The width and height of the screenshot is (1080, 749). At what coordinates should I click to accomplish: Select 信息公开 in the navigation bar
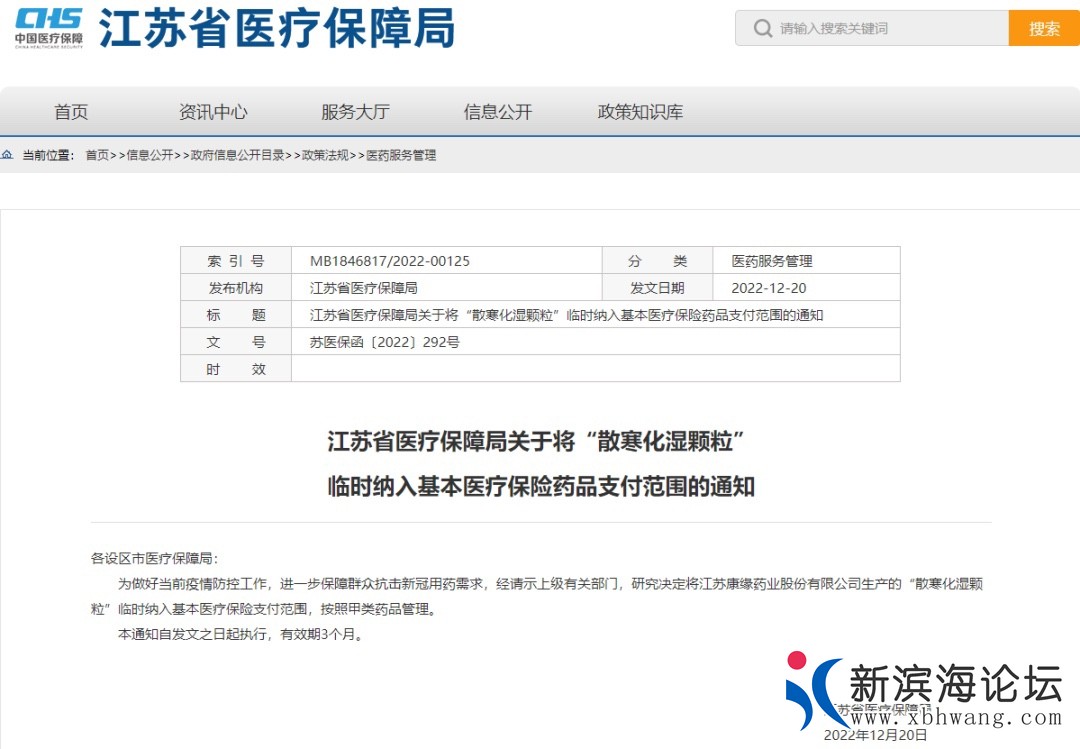click(x=498, y=112)
